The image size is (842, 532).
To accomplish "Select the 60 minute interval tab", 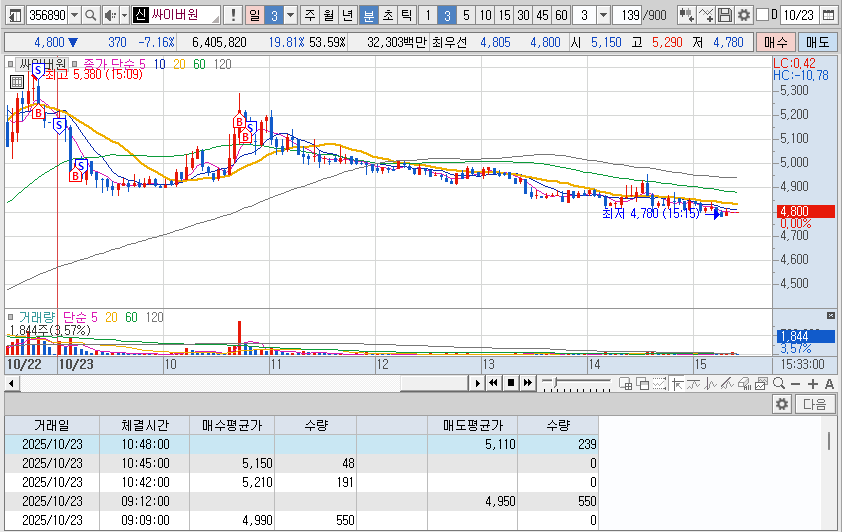I will pyautogui.click(x=561, y=15).
